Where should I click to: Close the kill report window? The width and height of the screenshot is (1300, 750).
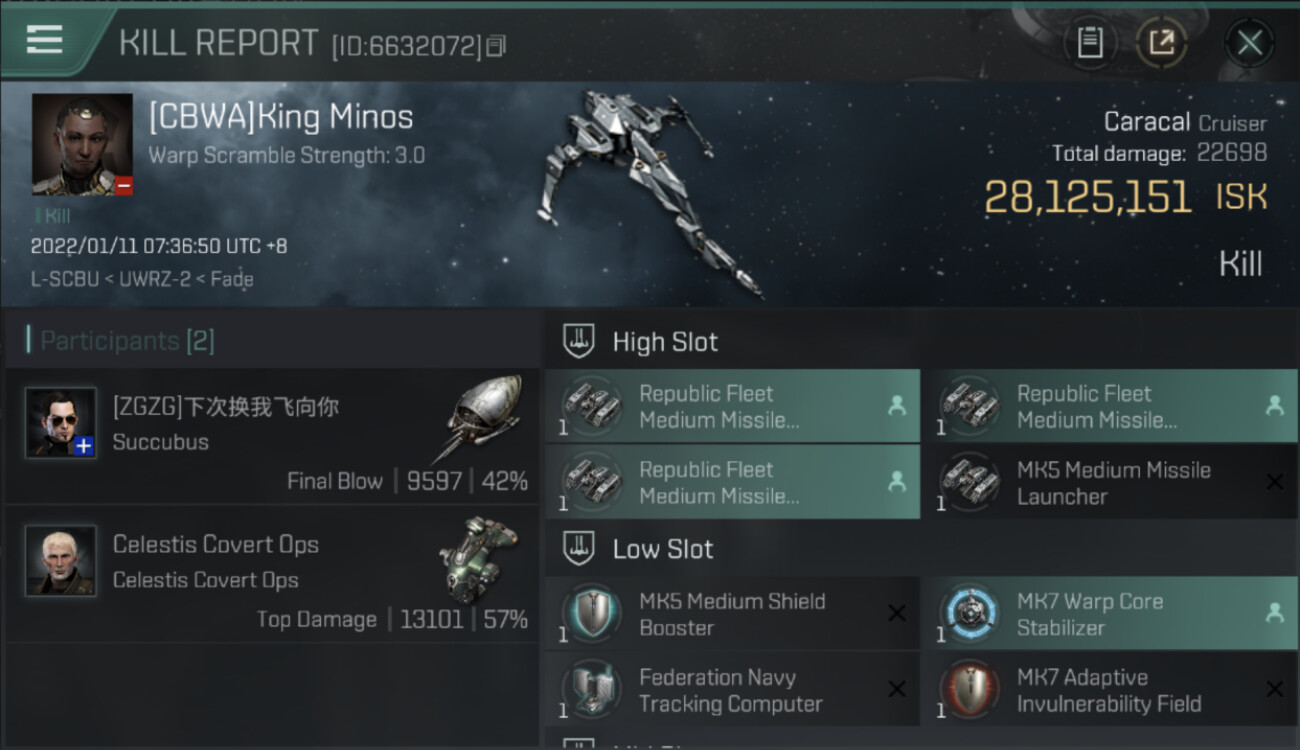(x=1249, y=43)
